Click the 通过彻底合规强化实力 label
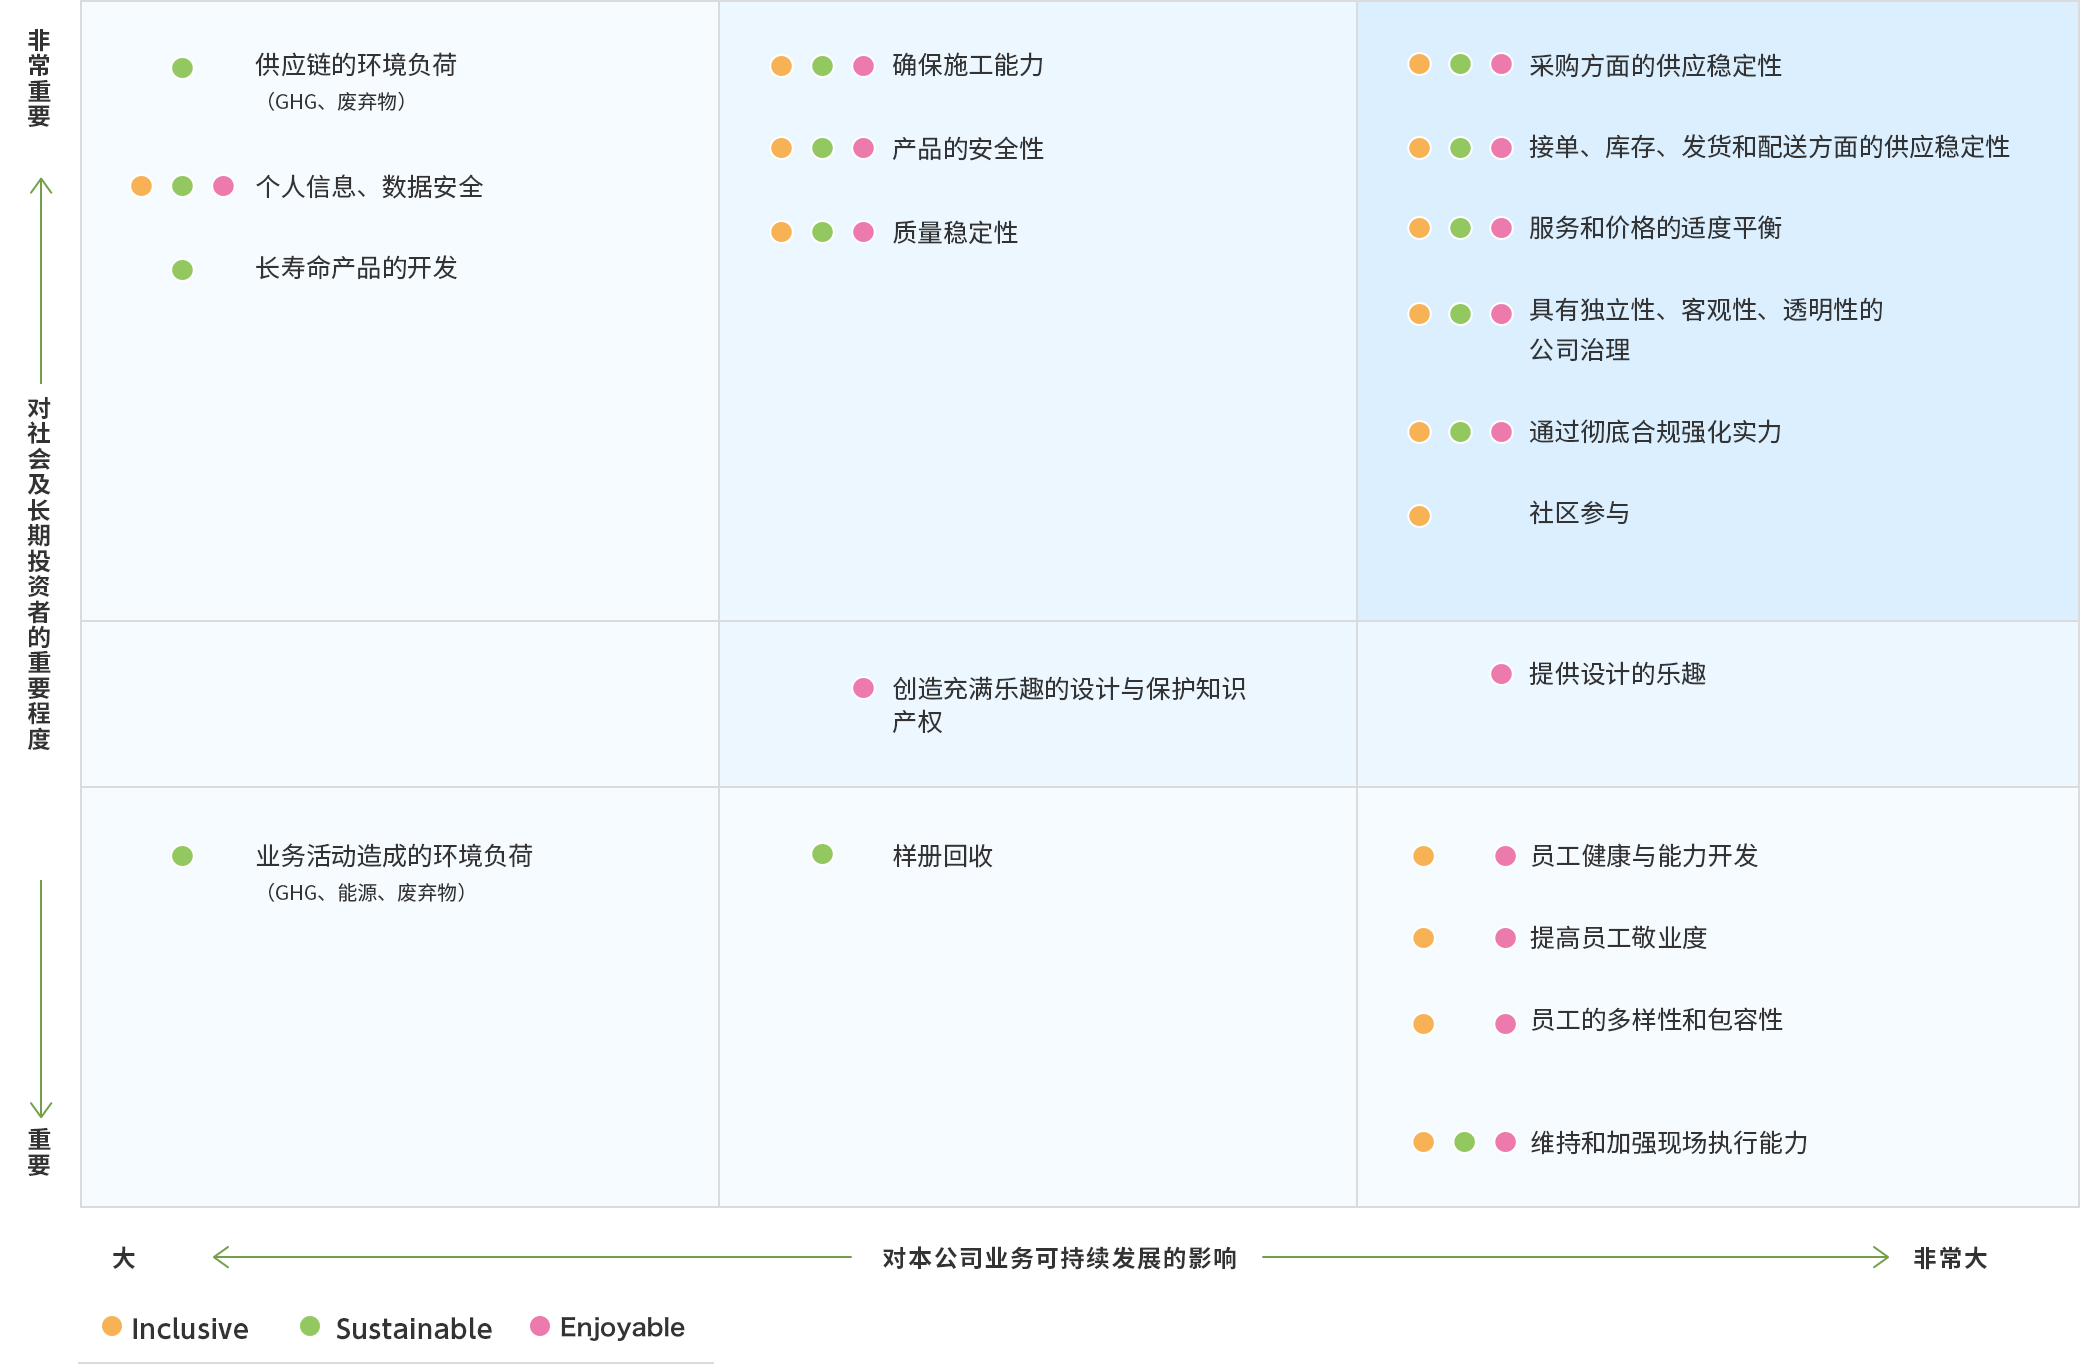The height and width of the screenshot is (1364, 2080). coord(1655,432)
